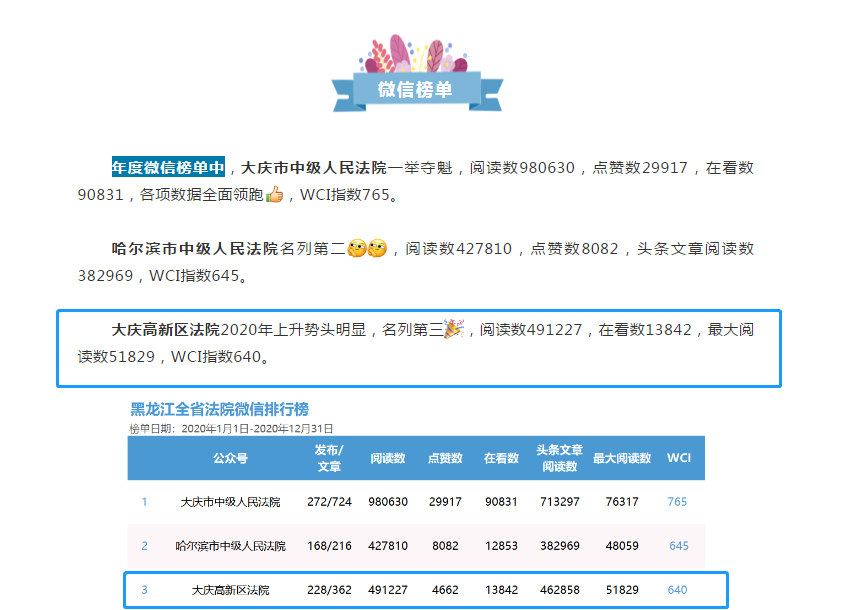This screenshot has height=610, width=863.
Task: Select 大庆市中级人民法院 in the ranking table
Action: (x=230, y=502)
